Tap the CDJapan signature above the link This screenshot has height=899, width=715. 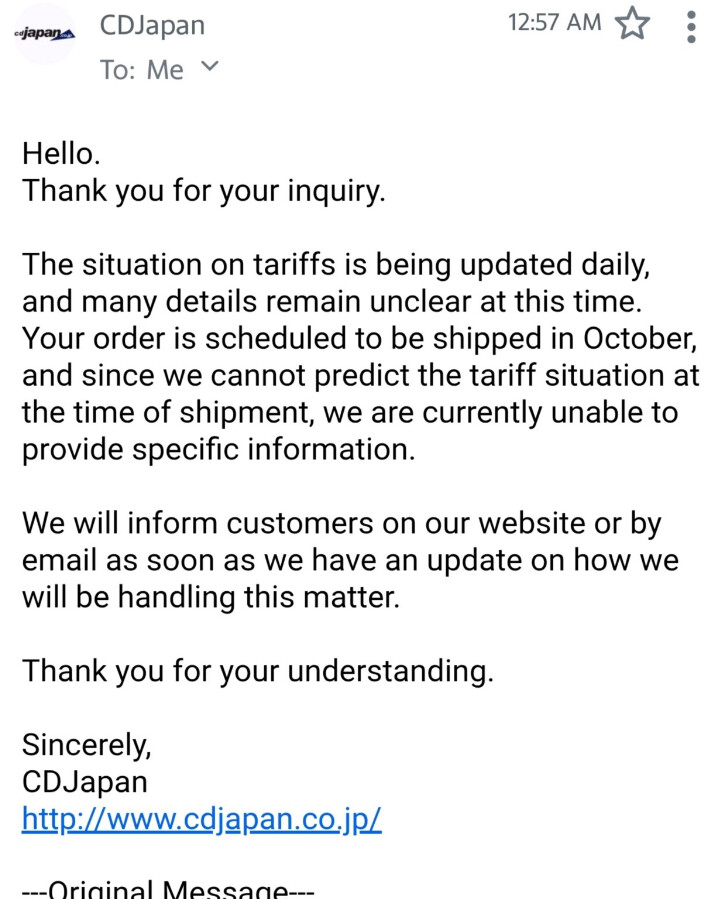click(85, 782)
